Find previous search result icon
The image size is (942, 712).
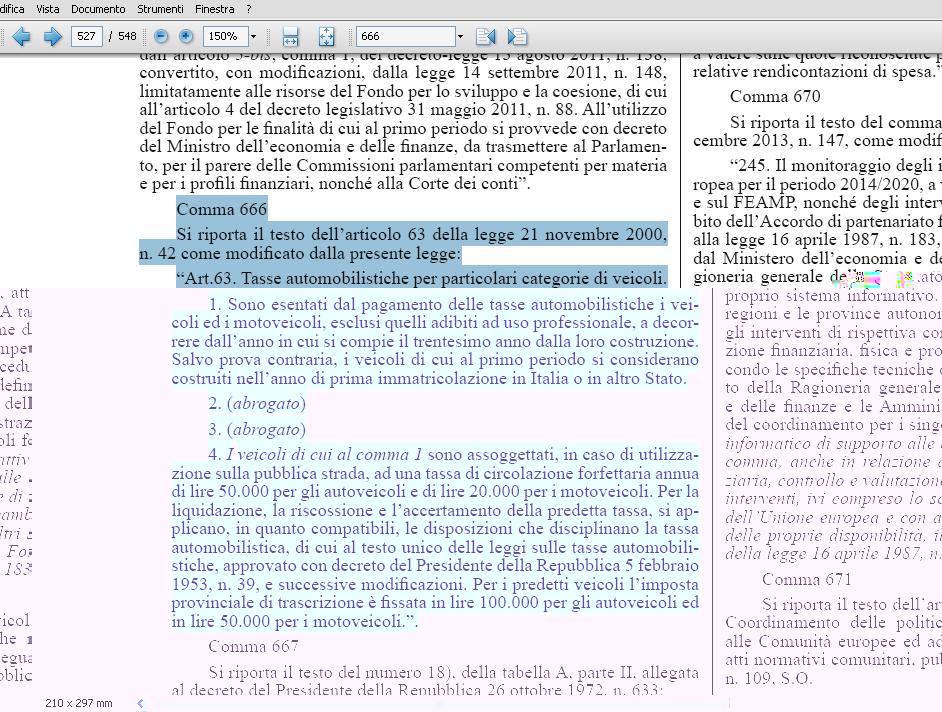(485, 37)
